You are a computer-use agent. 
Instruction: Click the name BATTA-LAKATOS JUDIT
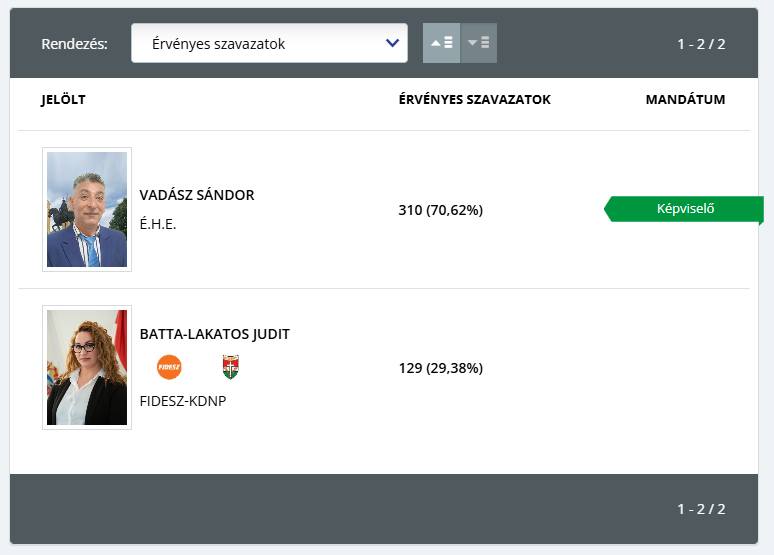(x=214, y=334)
